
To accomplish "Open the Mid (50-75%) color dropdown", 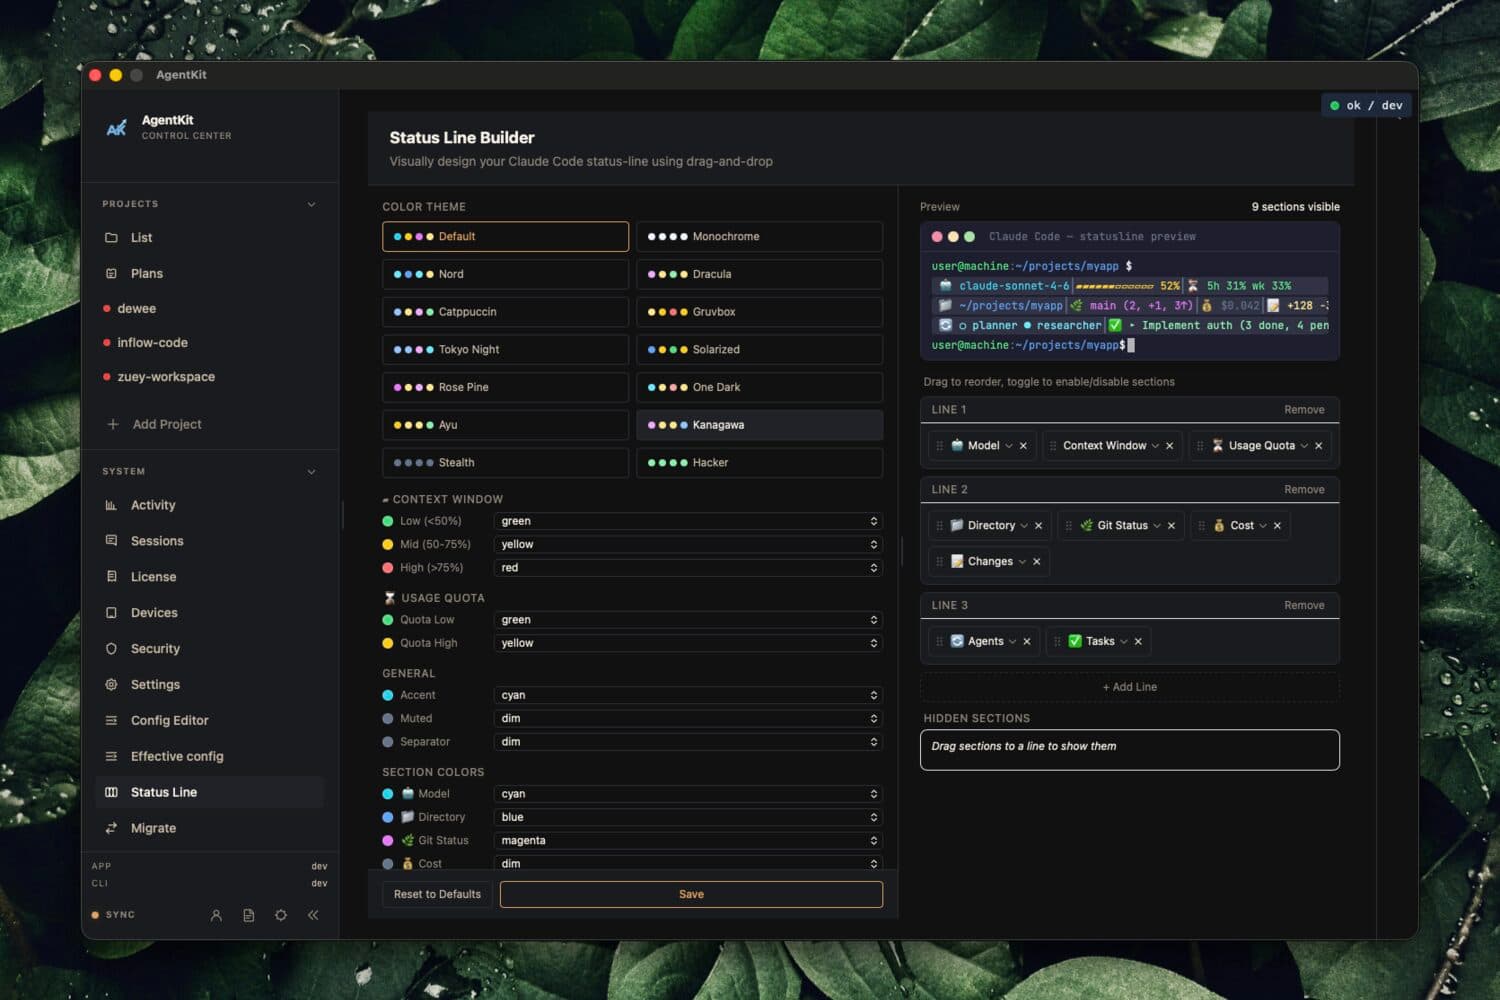I will [688, 544].
